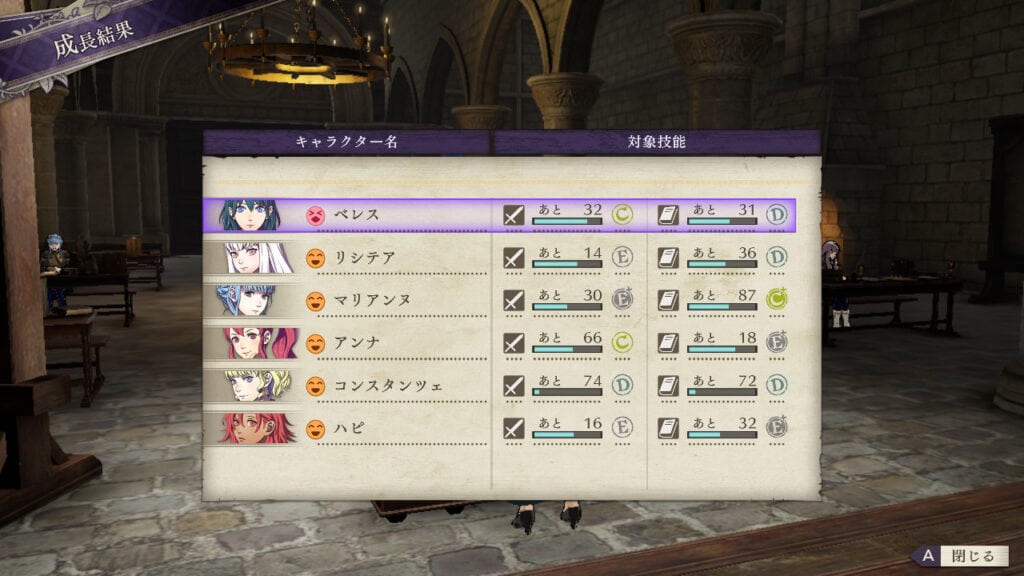Click the sword skill icon in ハピ's row
1024x576 pixels.
pyautogui.click(x=513, y=428)
